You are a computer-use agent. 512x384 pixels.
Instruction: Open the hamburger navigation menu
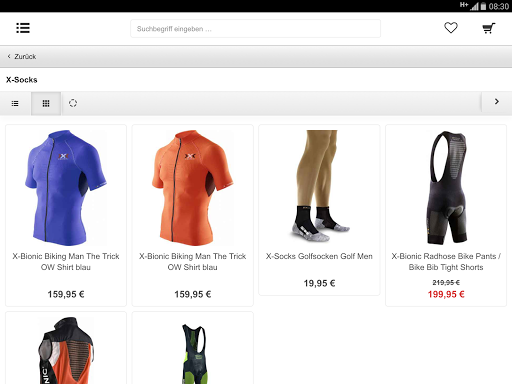click(x=23, y=28)
